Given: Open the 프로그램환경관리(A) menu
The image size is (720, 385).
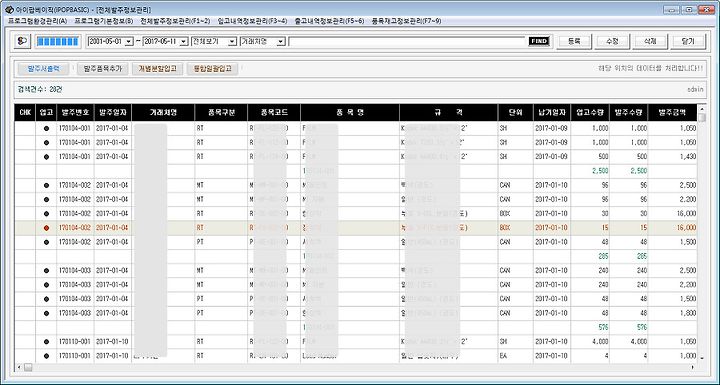Looking at the screenshot, I should click(38, 21).
